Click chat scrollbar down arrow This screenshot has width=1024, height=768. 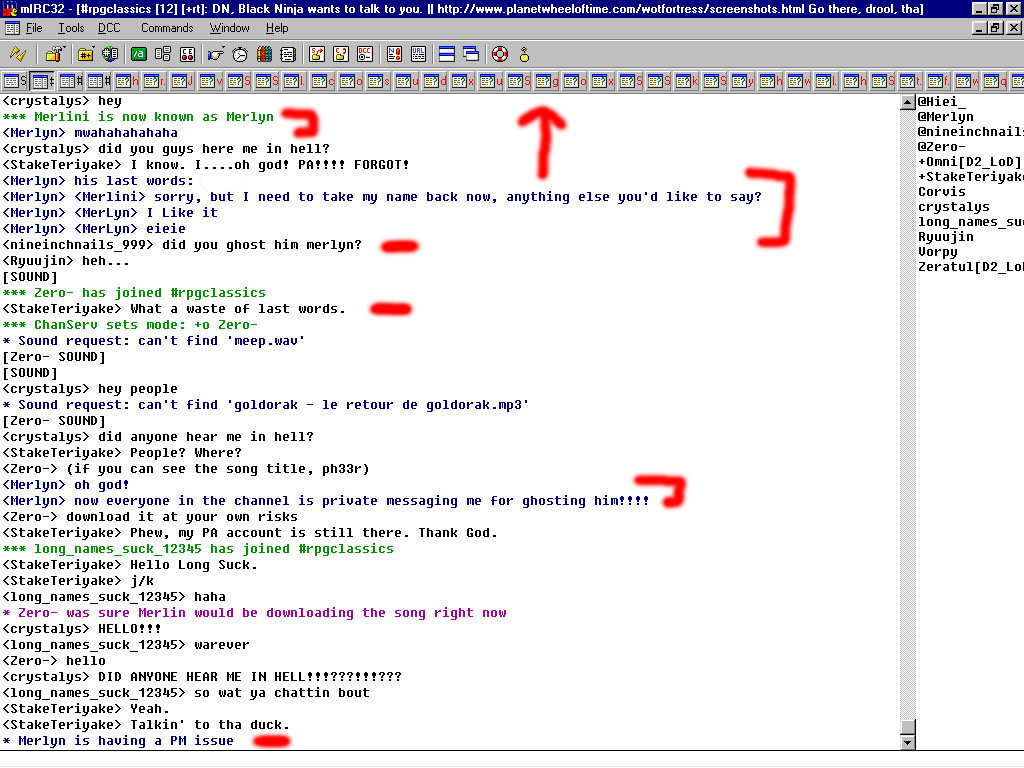click(x=907, y=743)
